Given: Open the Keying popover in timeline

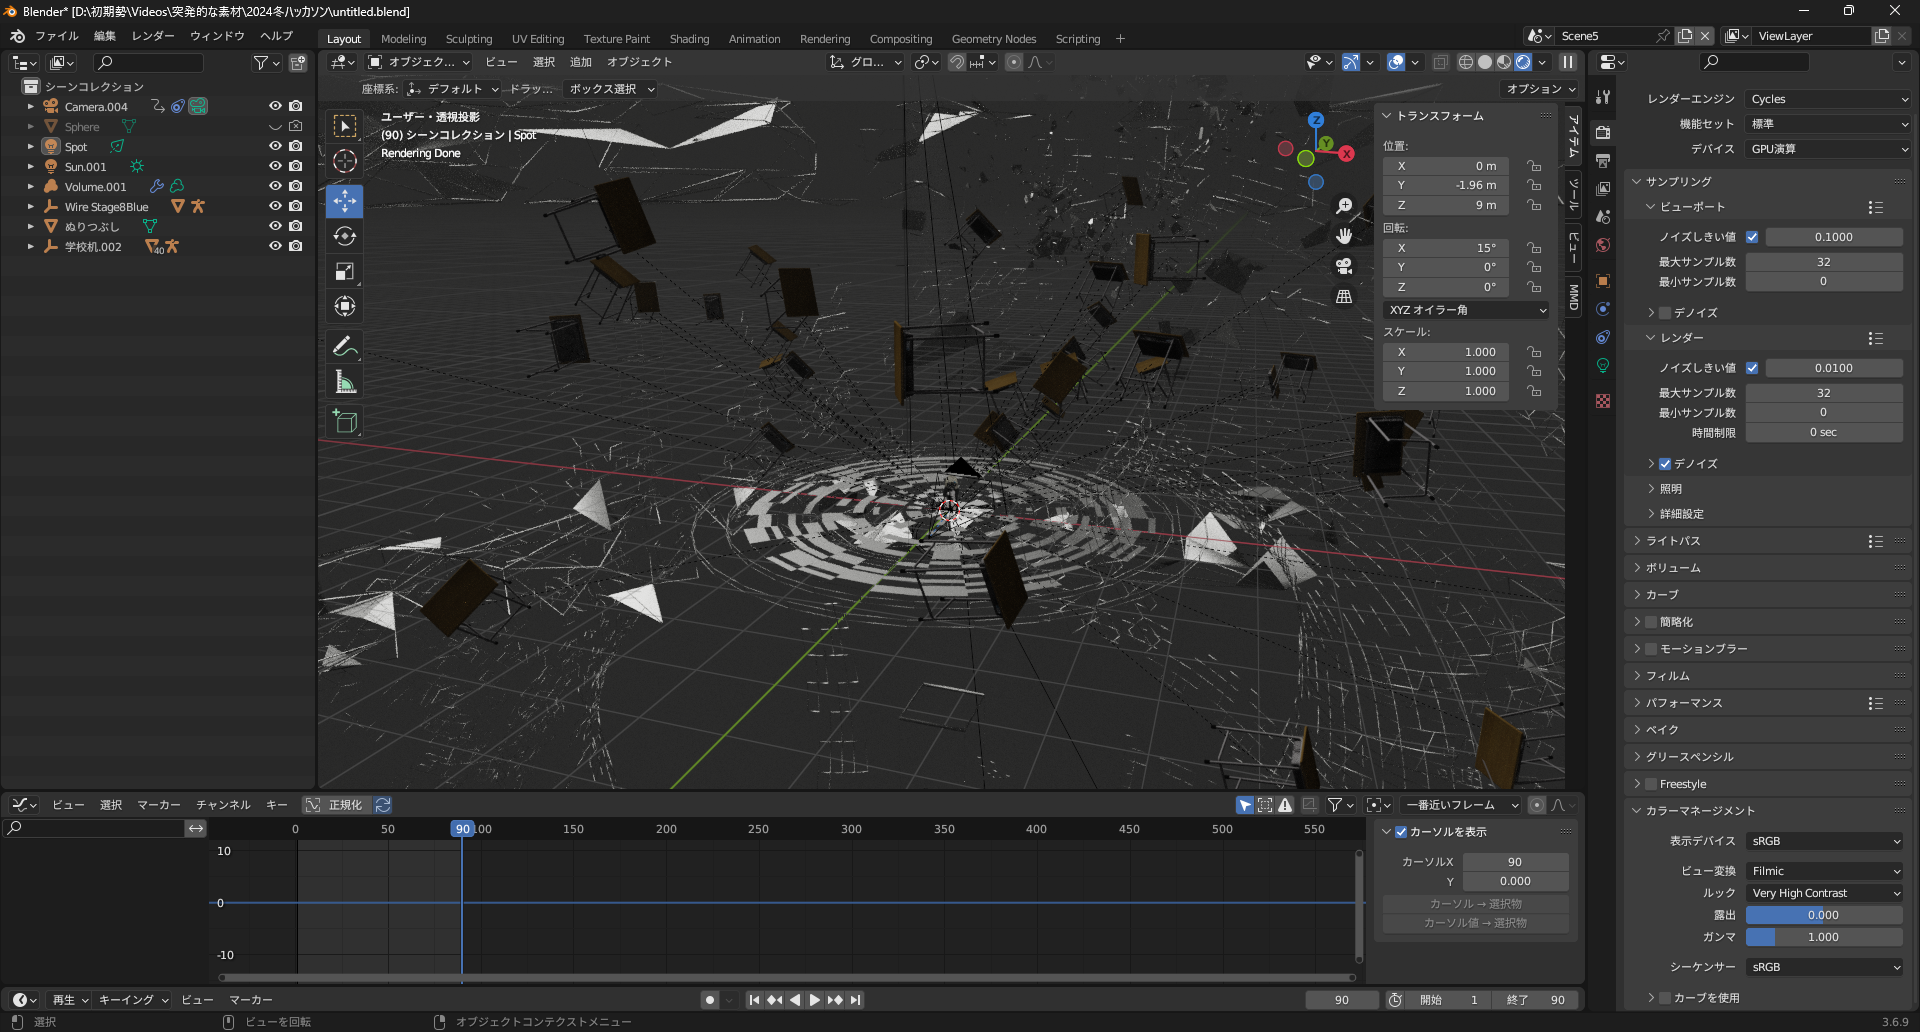Looking at the screenshot, I should coord(133,1000).
